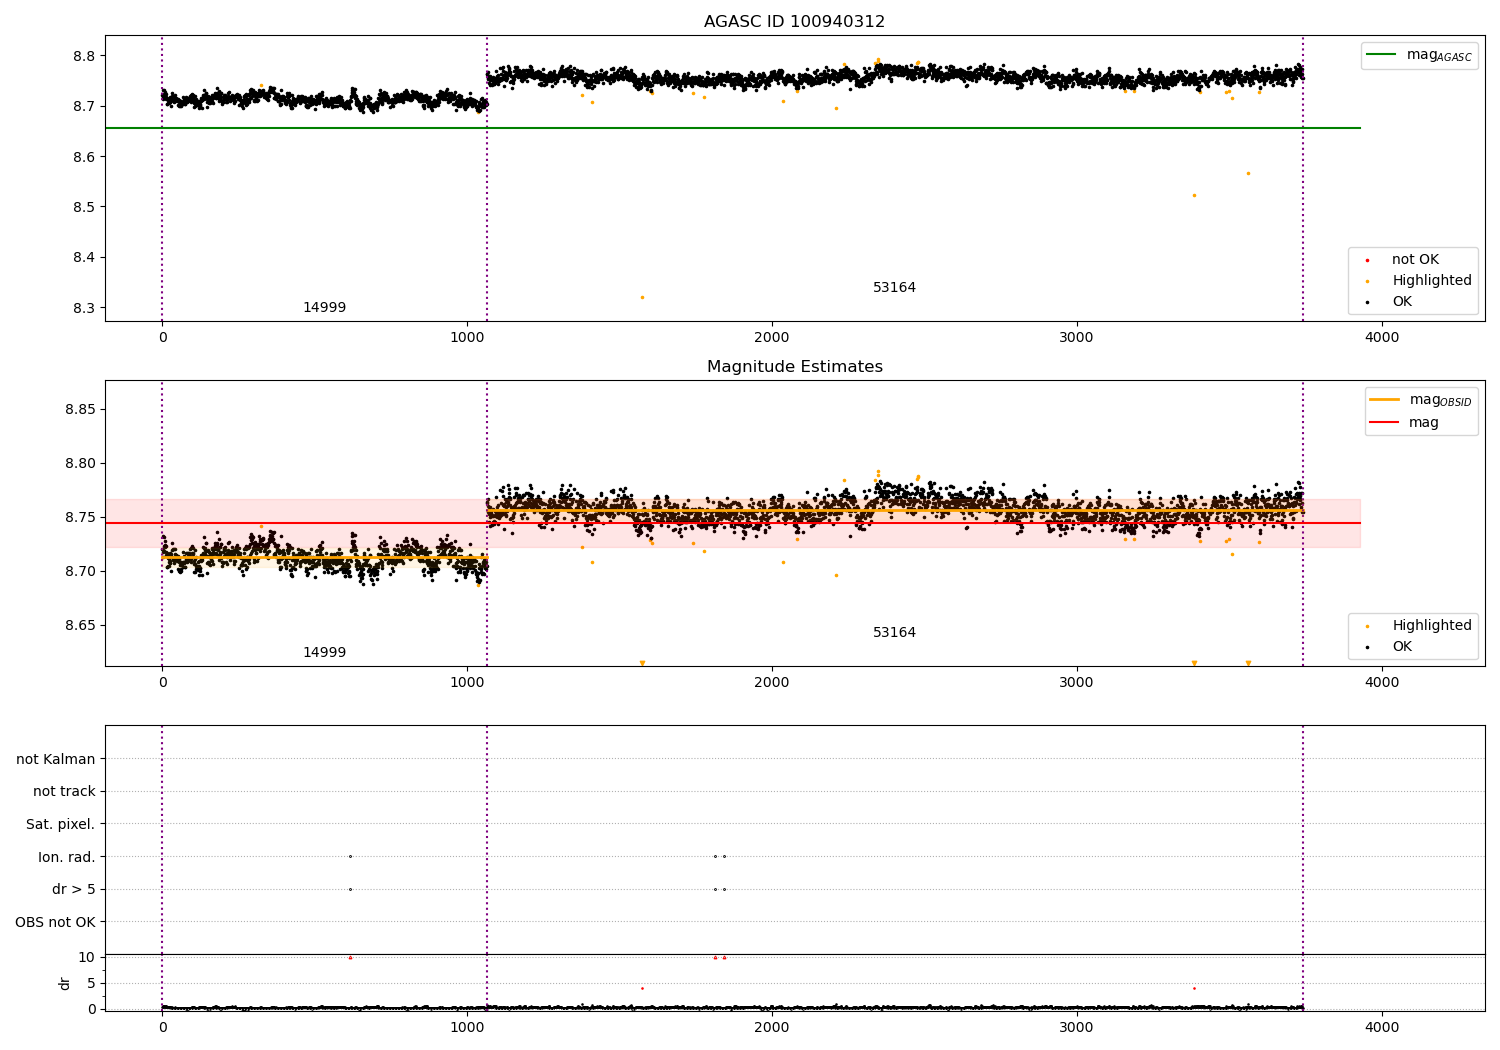Click the '14999' label in Magnitude Estimates plot
The image size is (1500, 1050).
(324, 652)
